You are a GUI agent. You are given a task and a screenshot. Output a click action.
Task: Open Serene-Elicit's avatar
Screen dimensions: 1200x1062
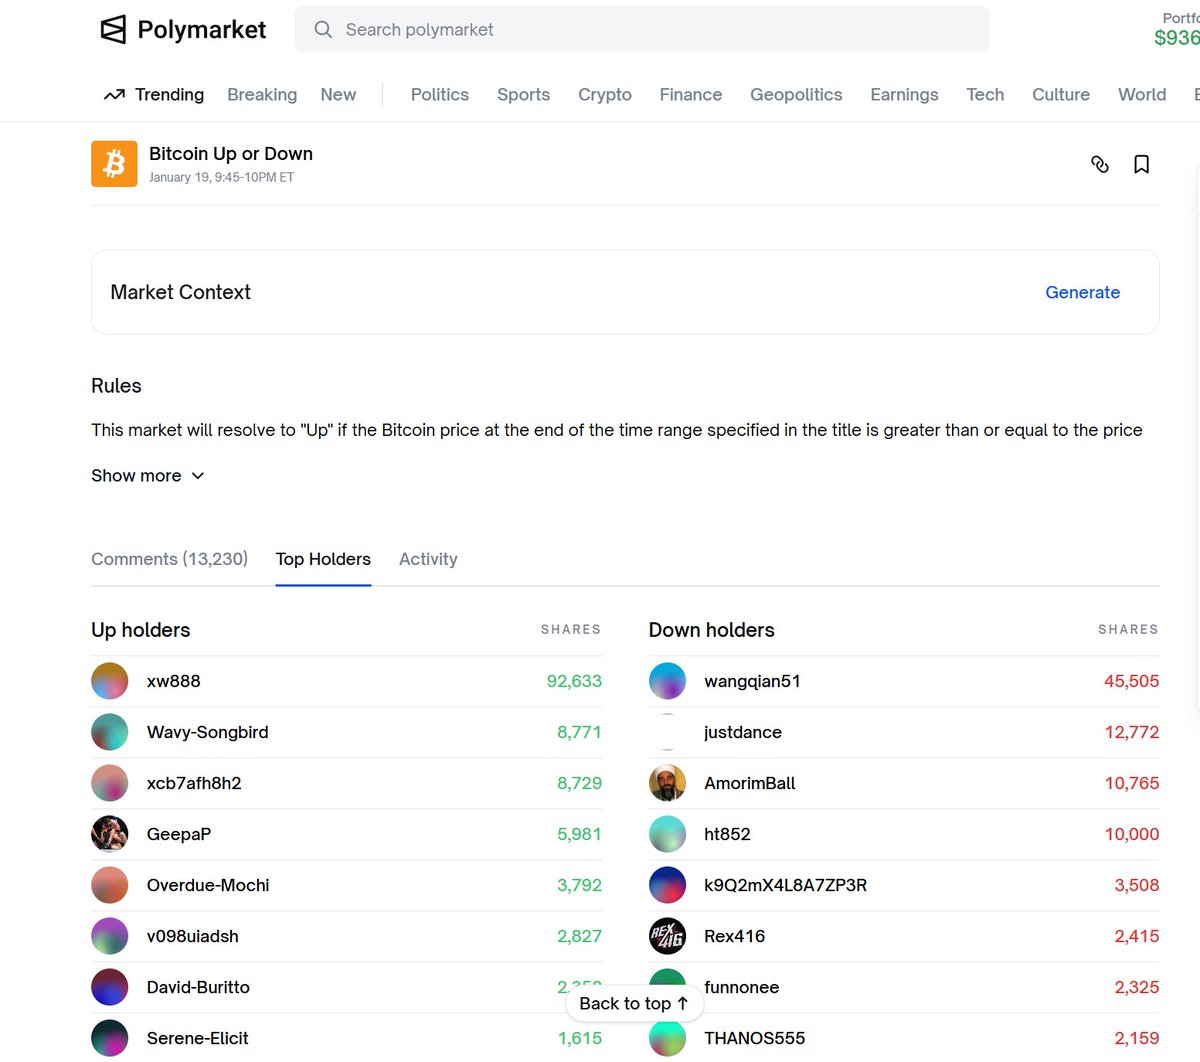(110, 1038)
